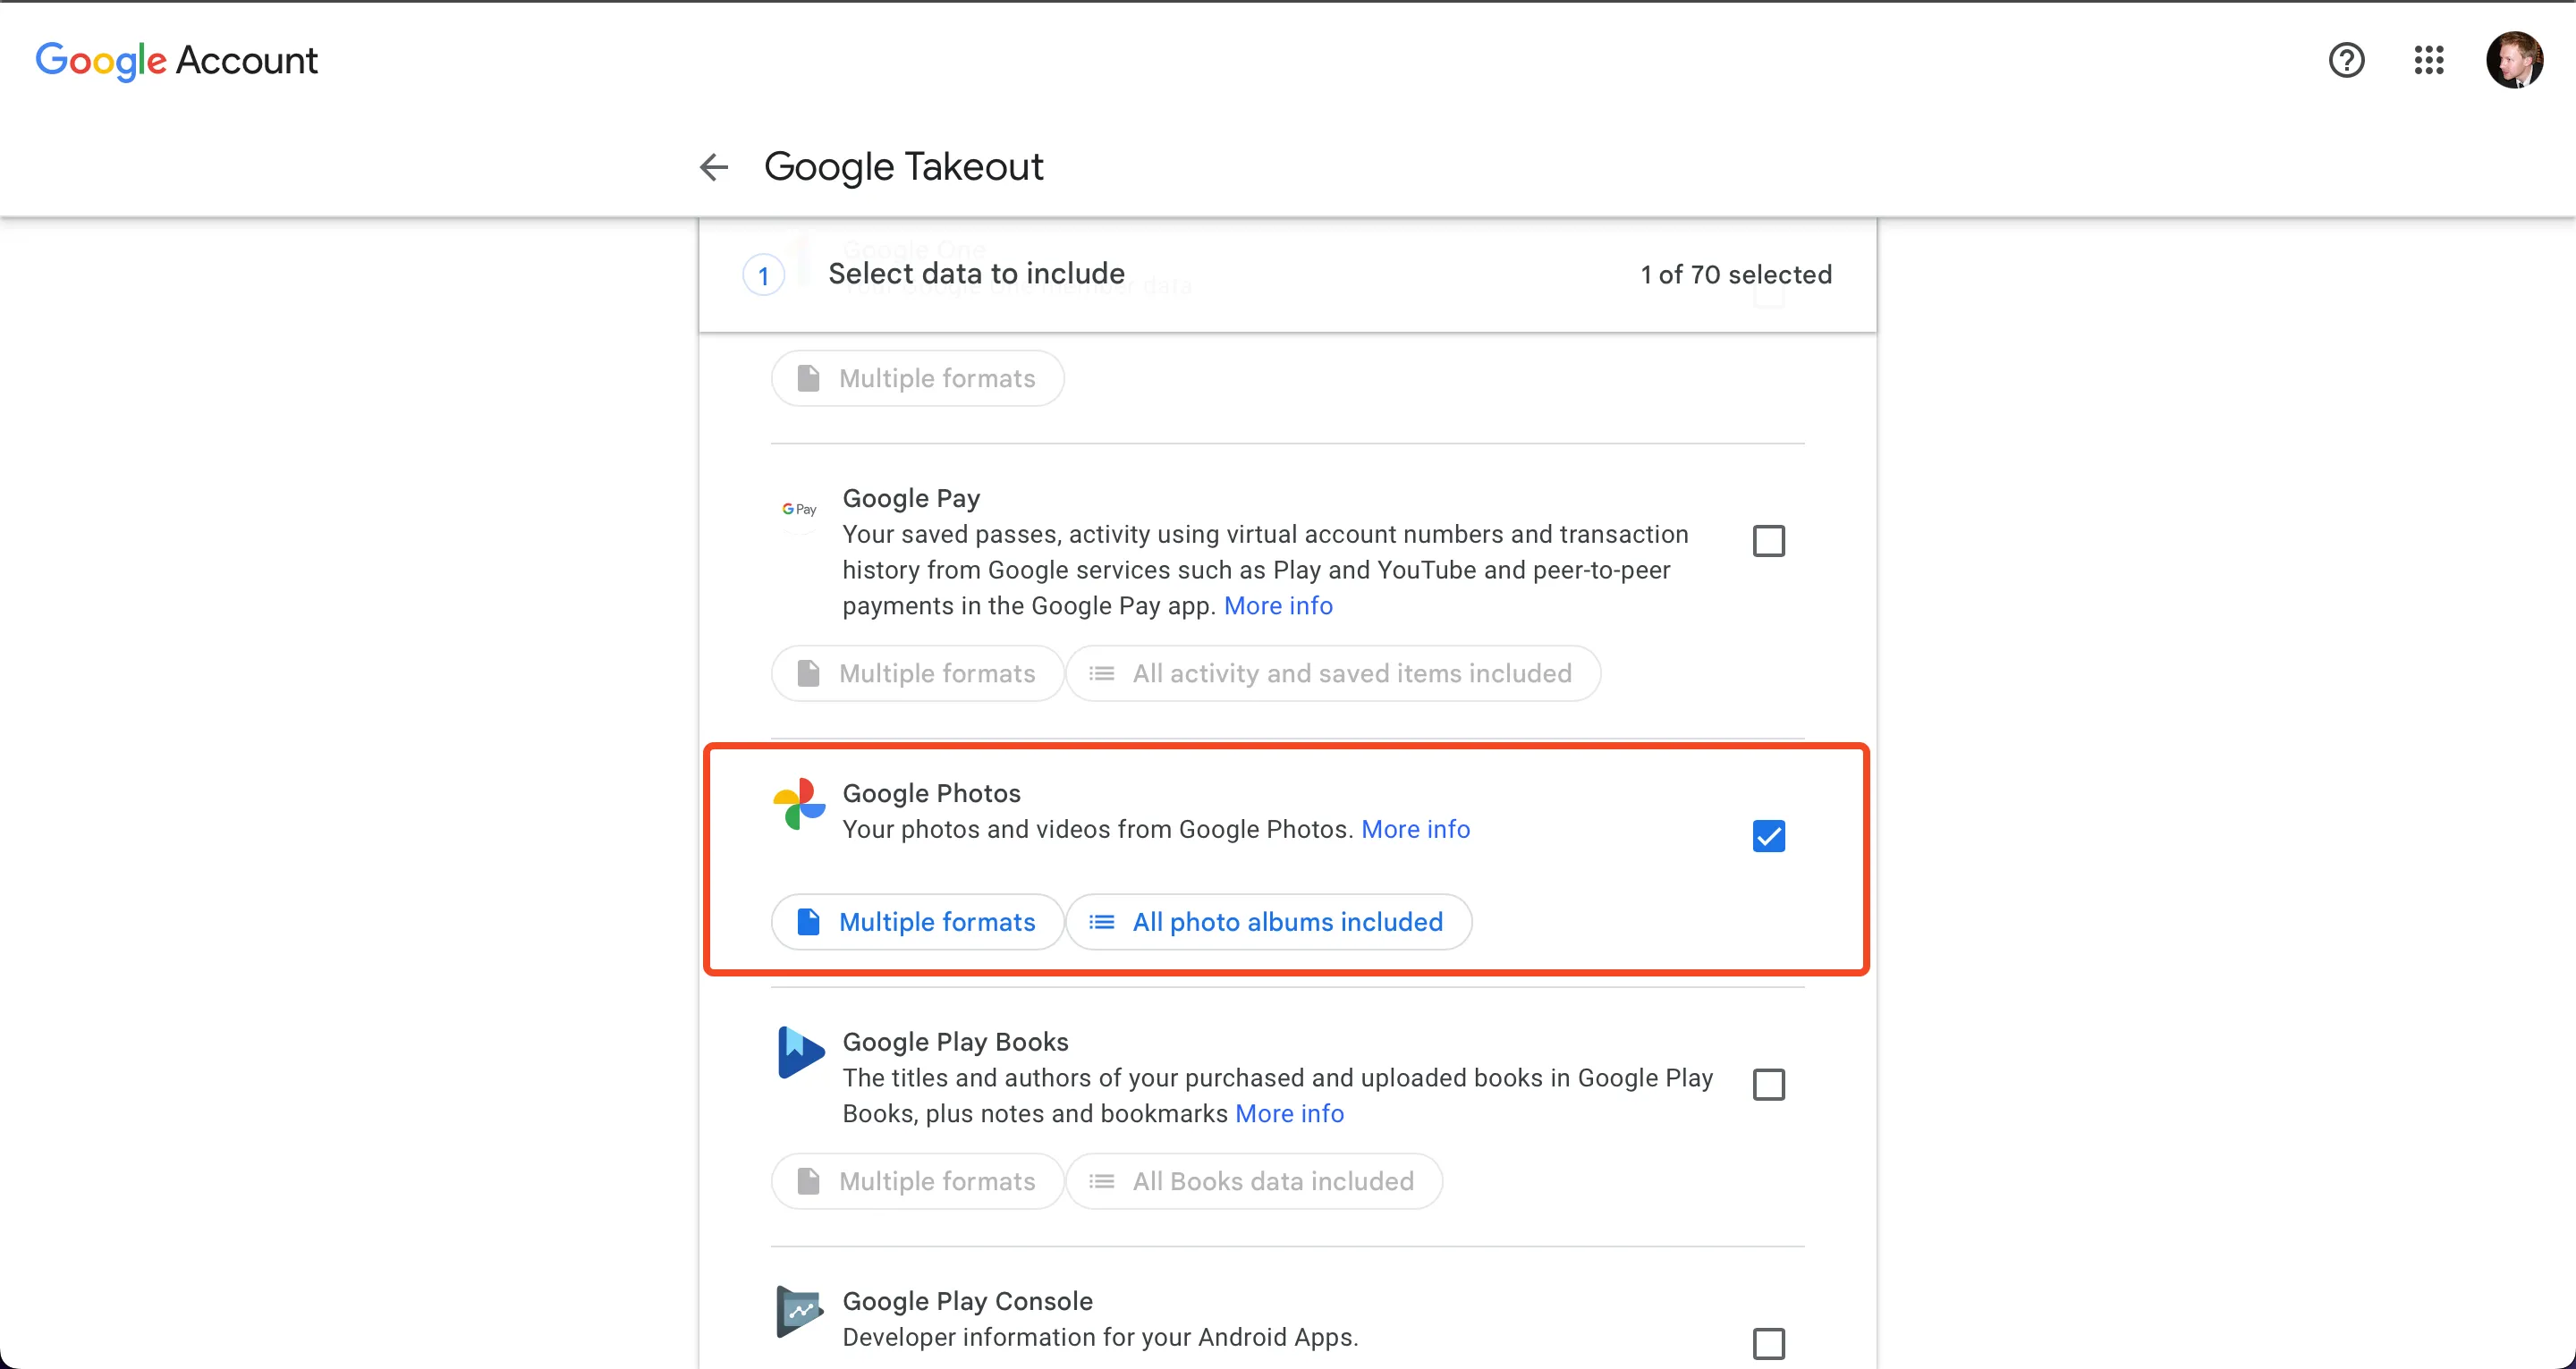
Task: Open More info link for Google Pay
Action: (x=1277, y=606)
